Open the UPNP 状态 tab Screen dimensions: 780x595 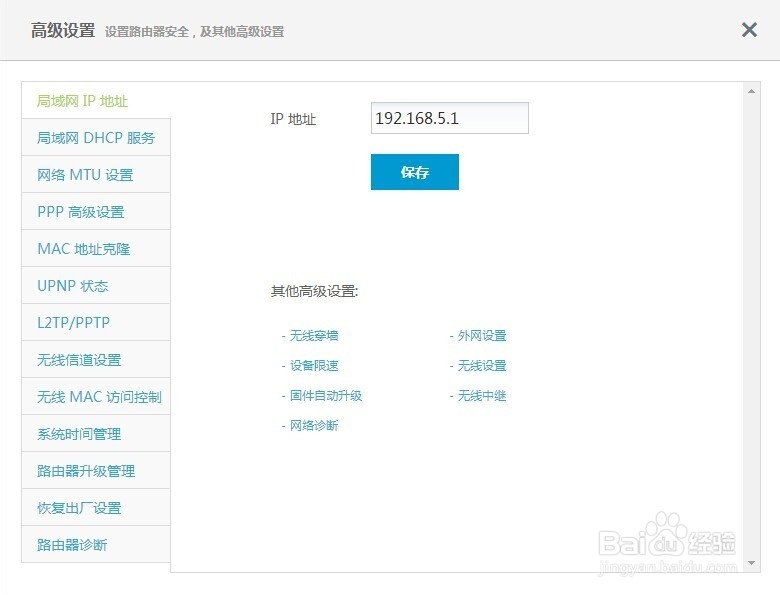(x=96, y=286)
